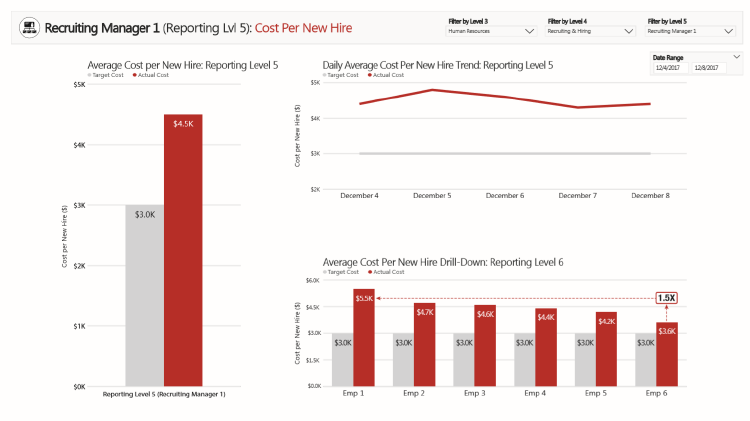Open the Filter by Level 4 dropdown

[x=590, y=31]
